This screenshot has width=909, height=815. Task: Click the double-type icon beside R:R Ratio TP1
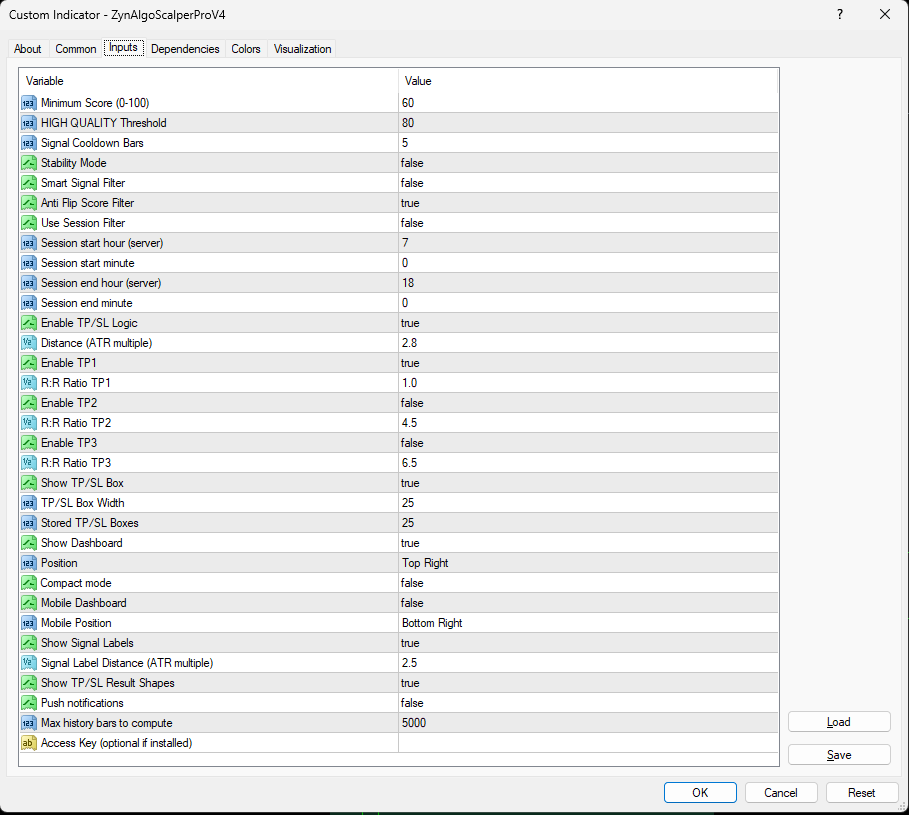point(28,383)
